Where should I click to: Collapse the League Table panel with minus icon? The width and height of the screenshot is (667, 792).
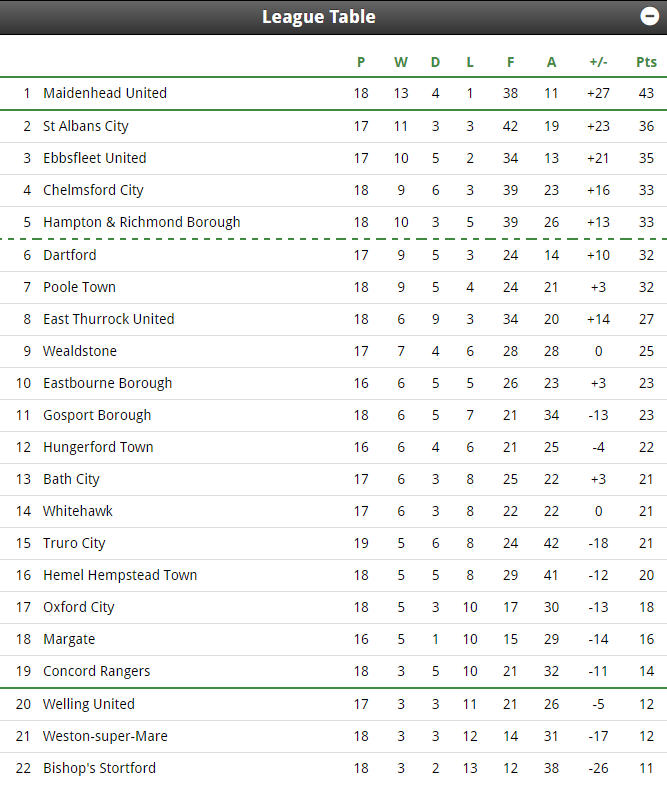(x=649, y=16)
